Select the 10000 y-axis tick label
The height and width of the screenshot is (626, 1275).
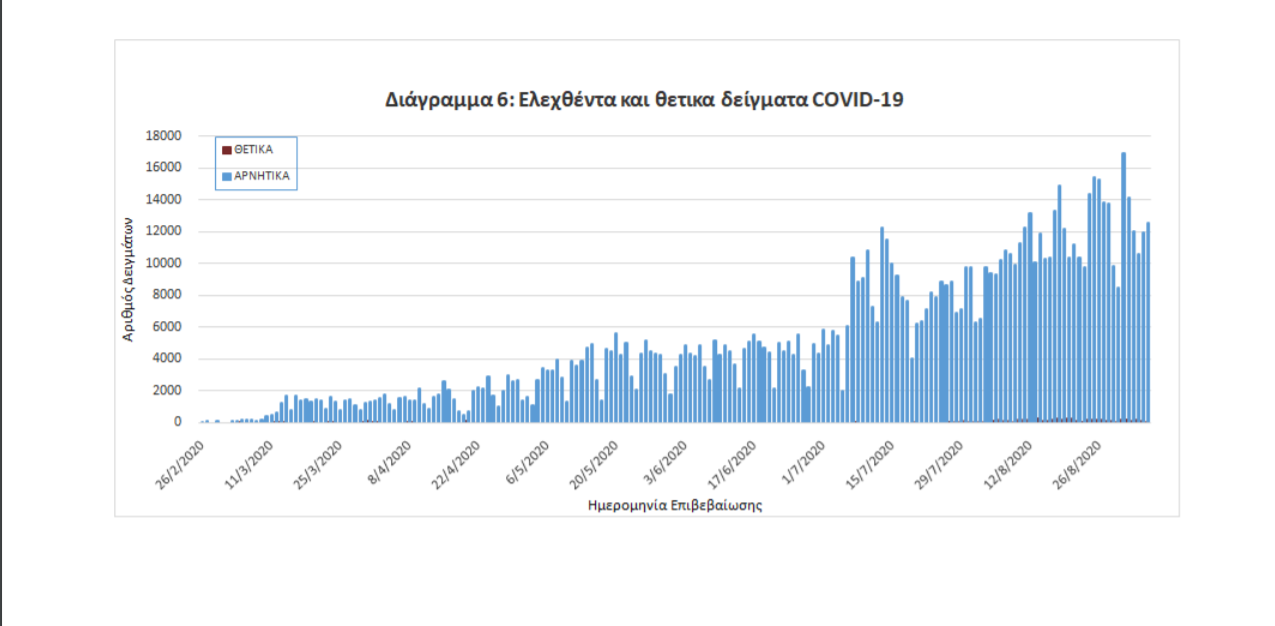point(164,263)
